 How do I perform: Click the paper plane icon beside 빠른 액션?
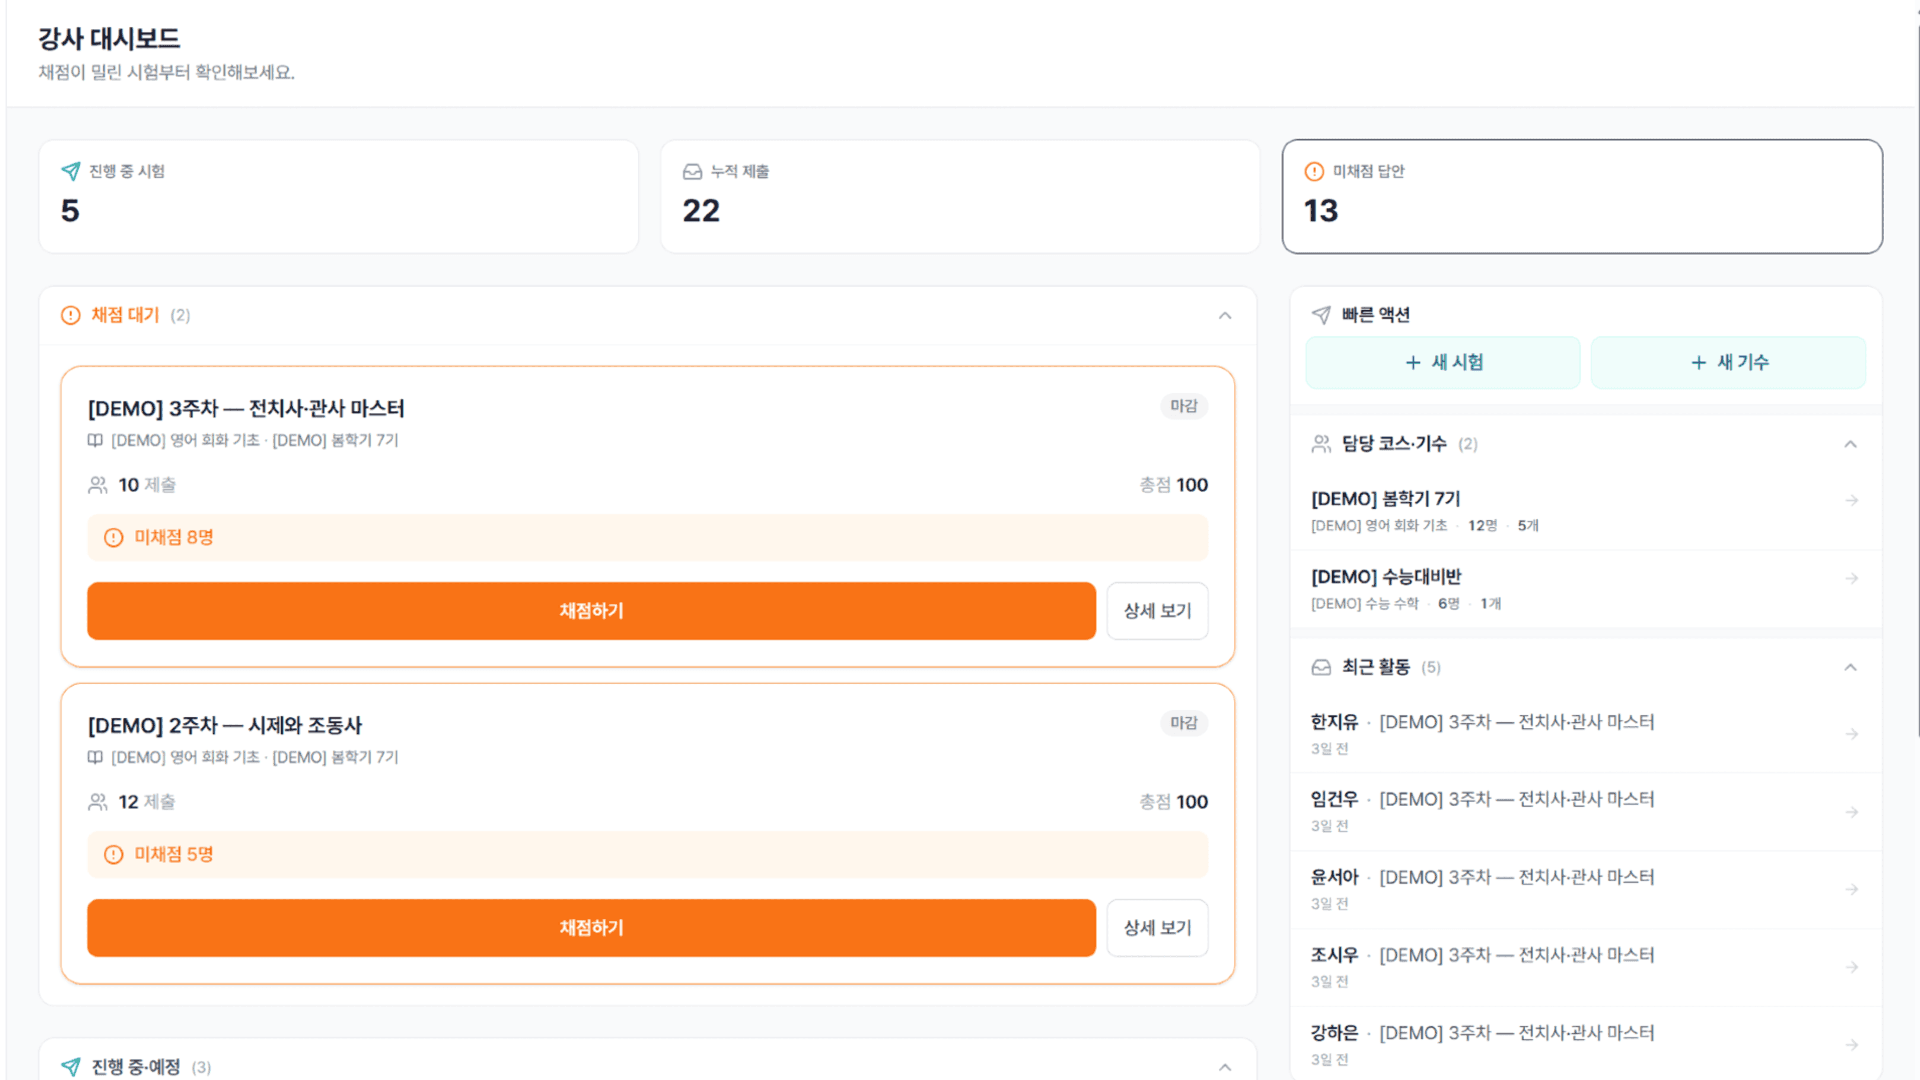pyautogui.click(x=1321, y=315)
